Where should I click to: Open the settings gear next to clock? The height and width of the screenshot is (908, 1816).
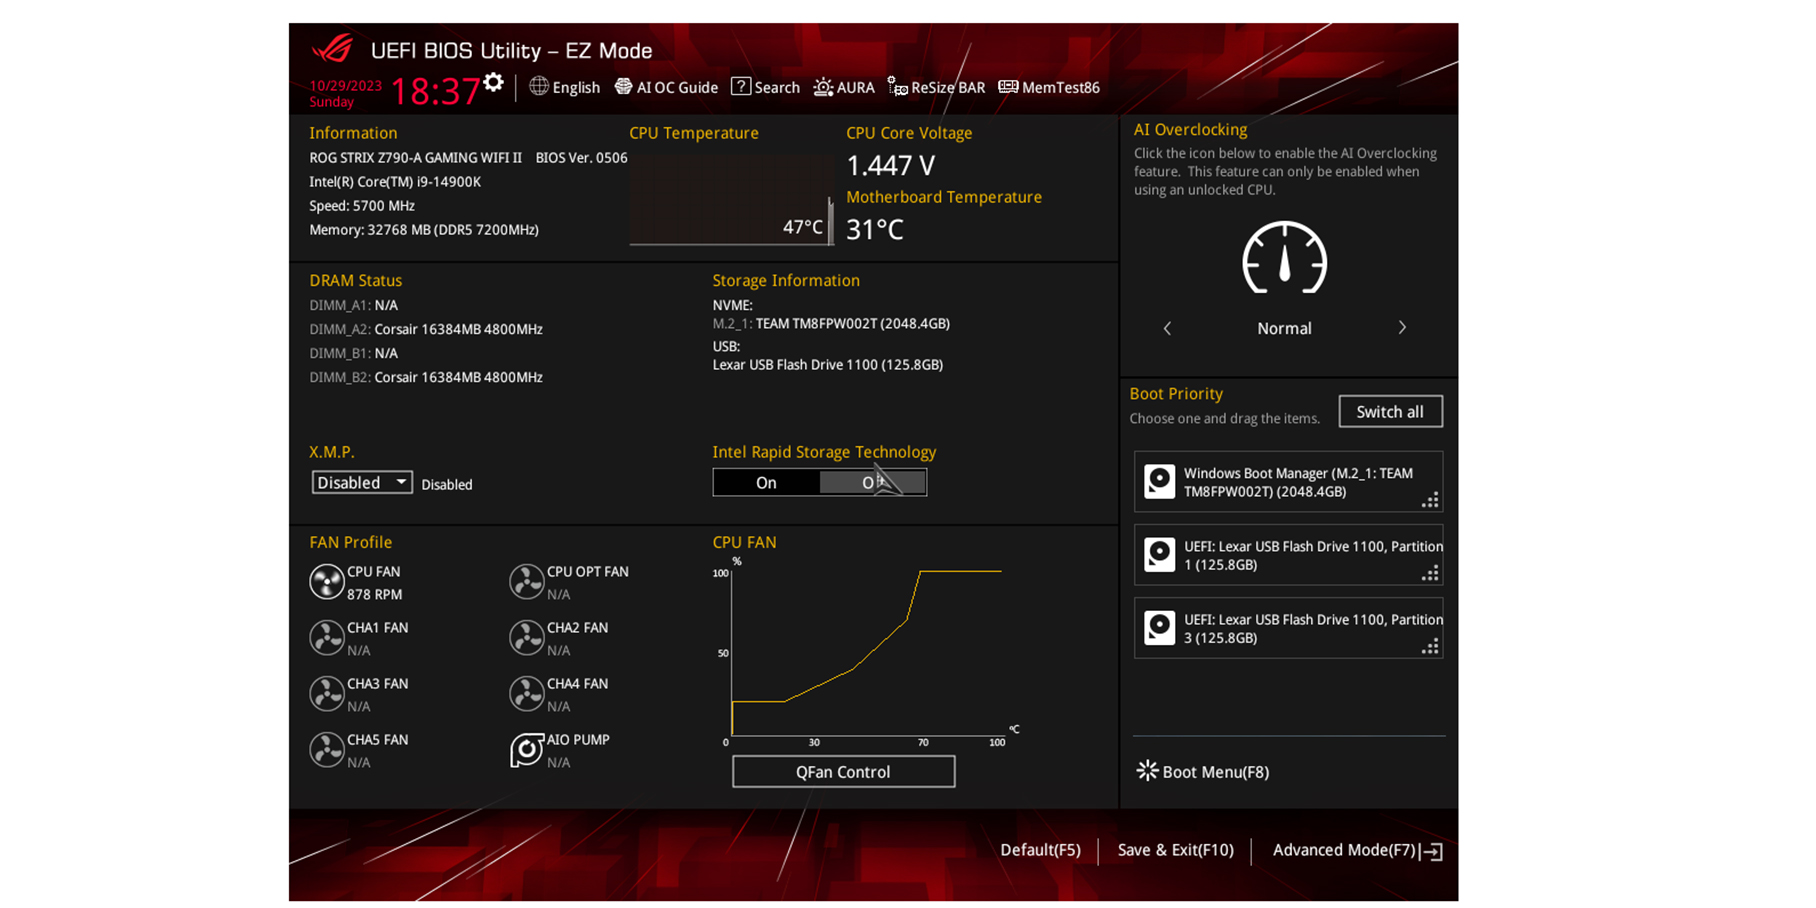tap(493, 82)
